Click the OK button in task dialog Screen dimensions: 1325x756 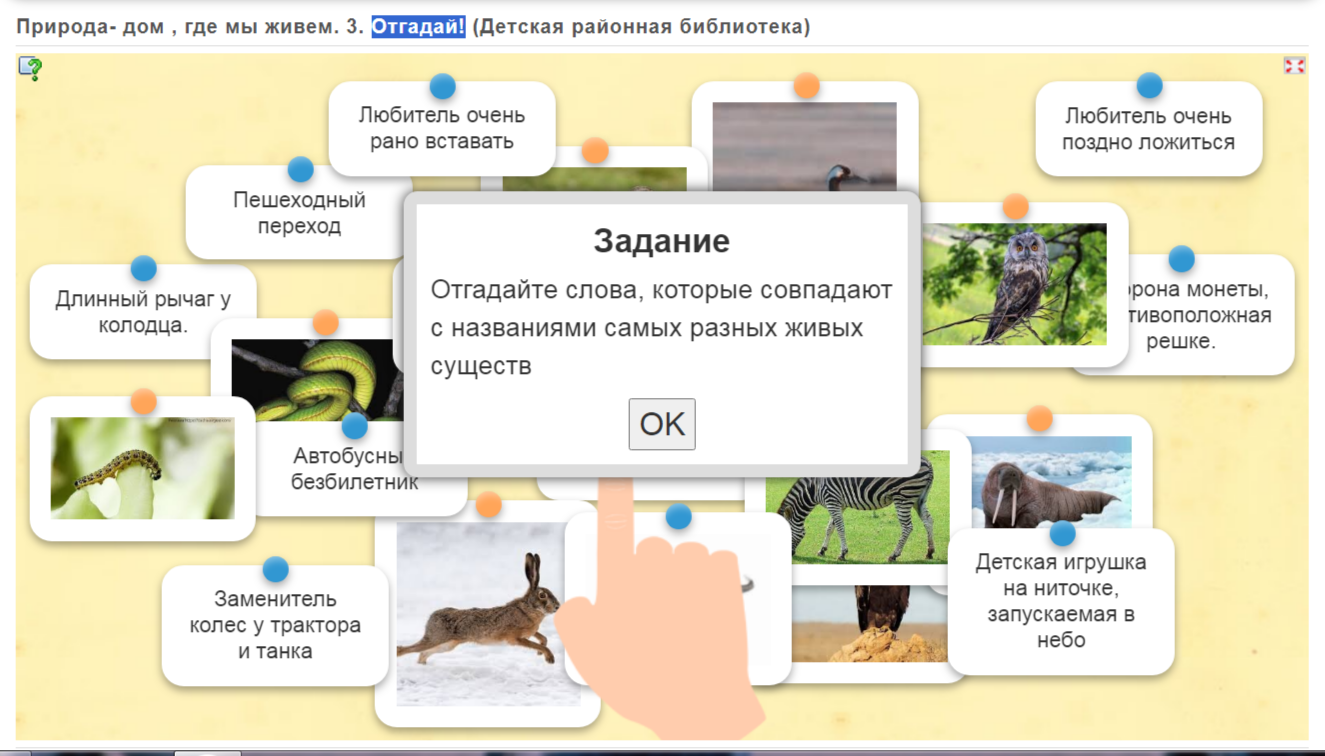point(661,424)
